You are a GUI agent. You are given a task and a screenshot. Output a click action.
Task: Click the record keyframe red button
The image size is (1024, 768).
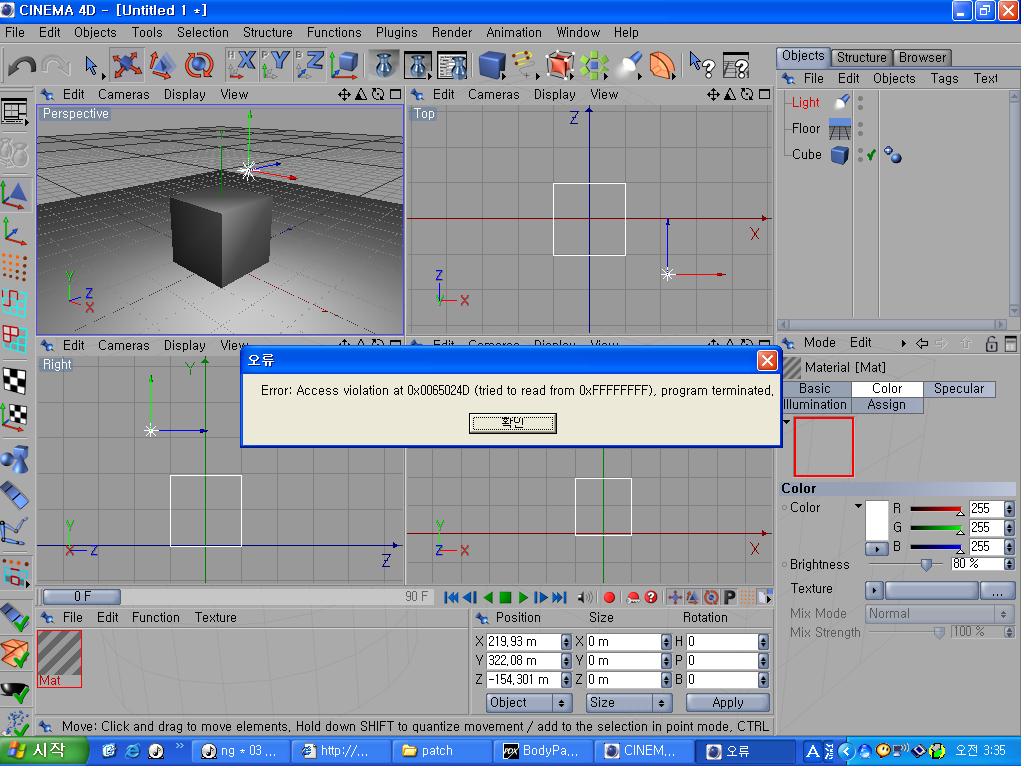click(609, 597)
